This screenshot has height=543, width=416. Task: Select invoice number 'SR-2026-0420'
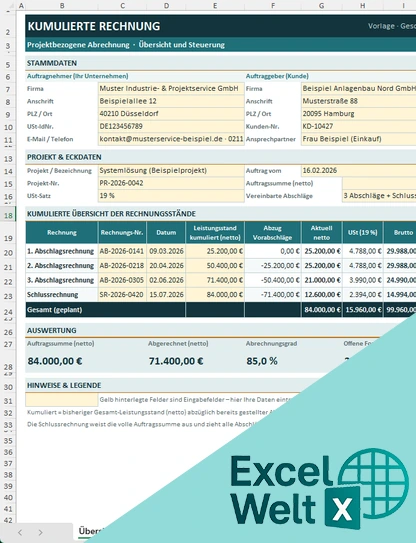tap(122, 295)
